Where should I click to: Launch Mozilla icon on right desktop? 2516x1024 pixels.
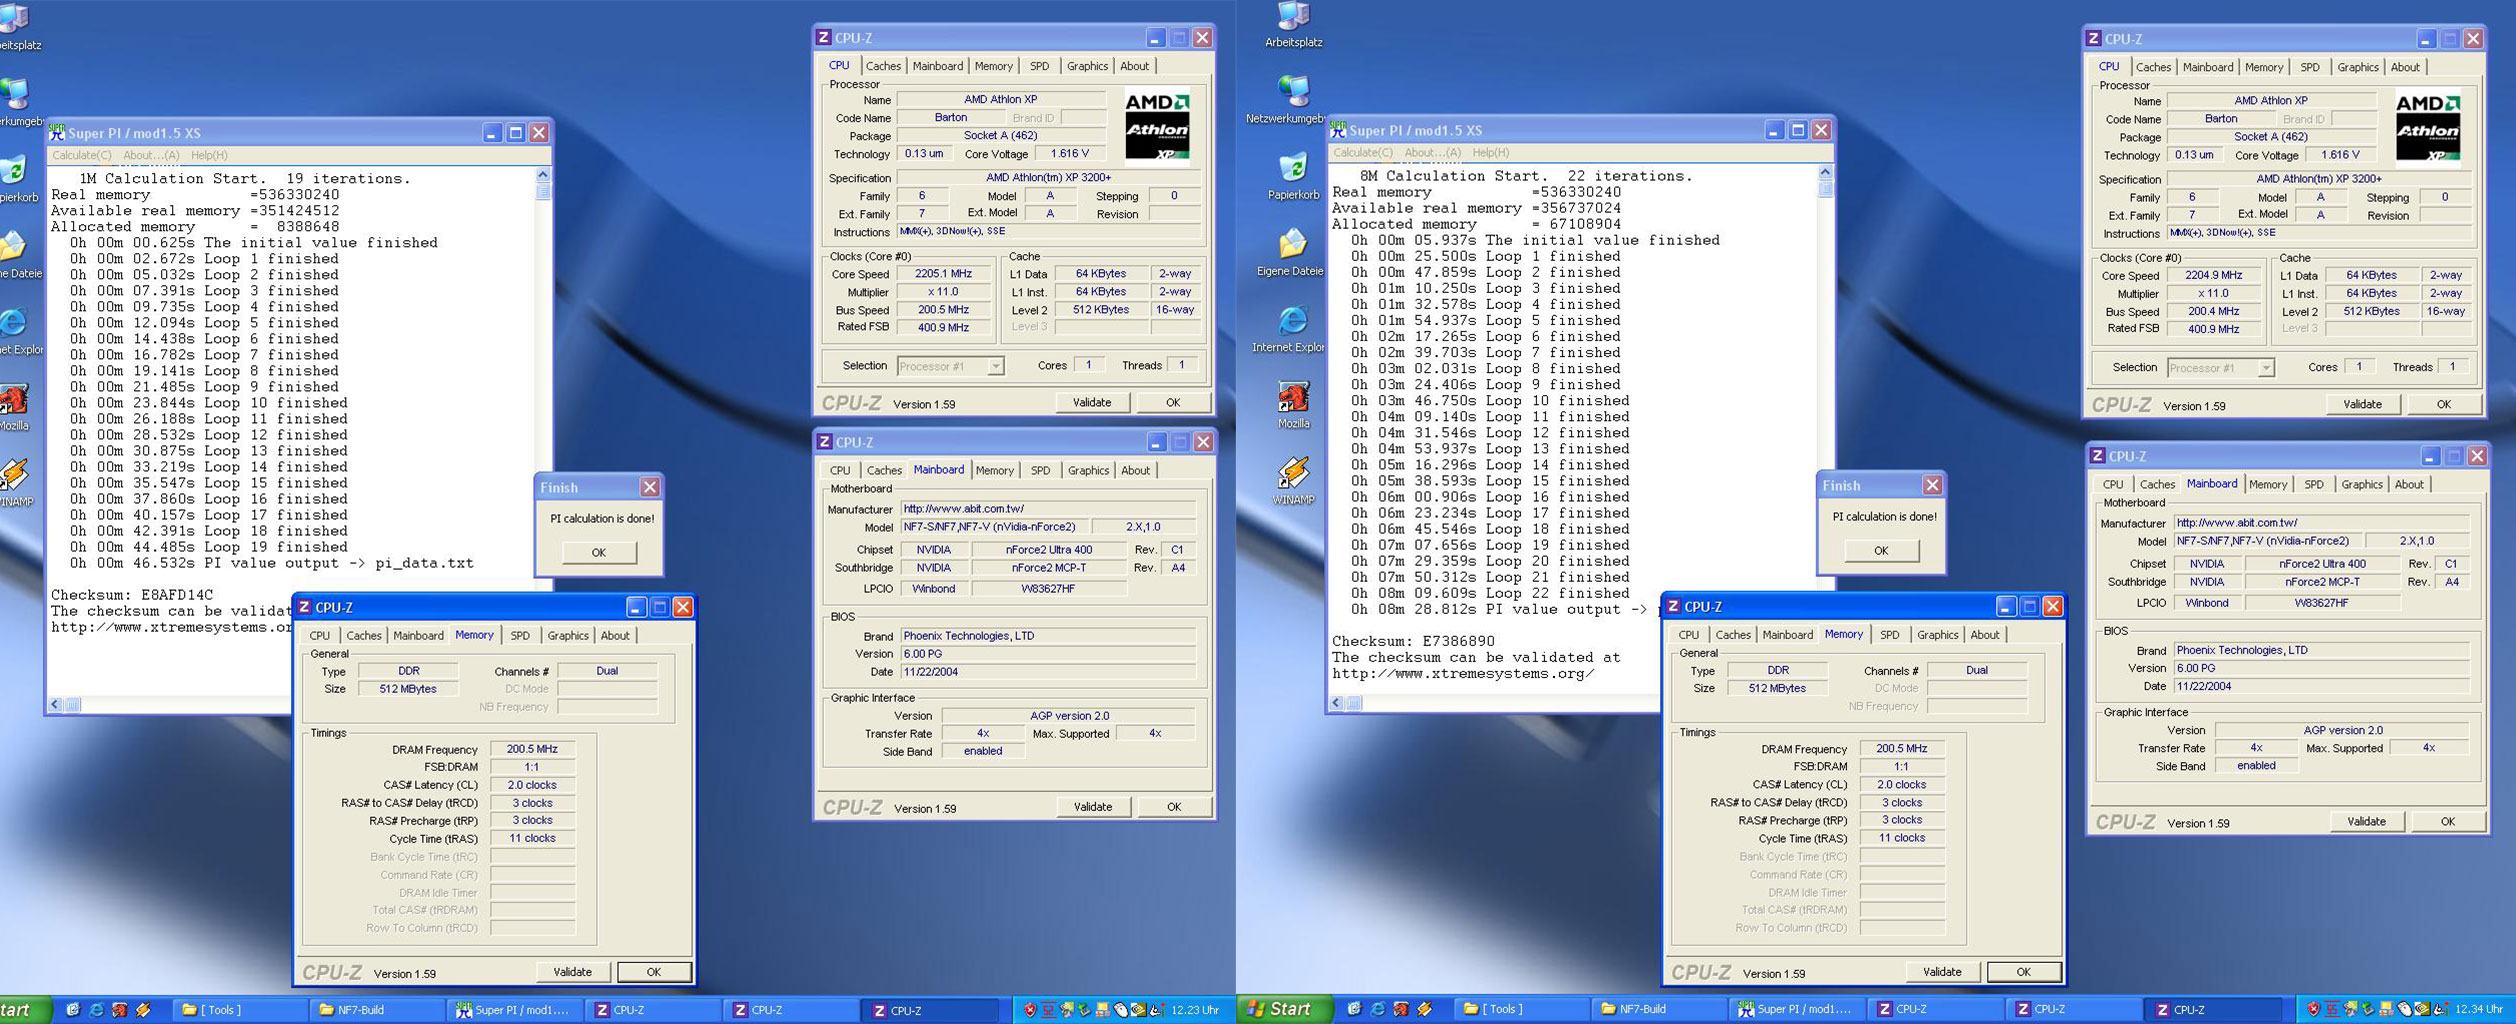tap(1294, 397)
